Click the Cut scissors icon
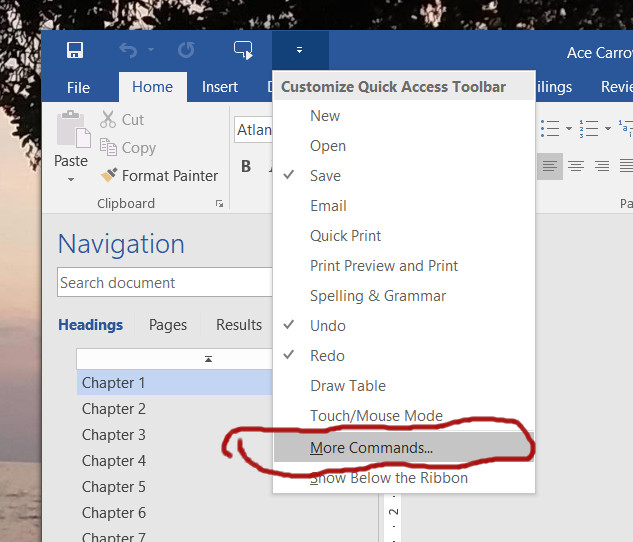Image resolution: width=633 pixels, height=542 pixels. tap(108, 120)
